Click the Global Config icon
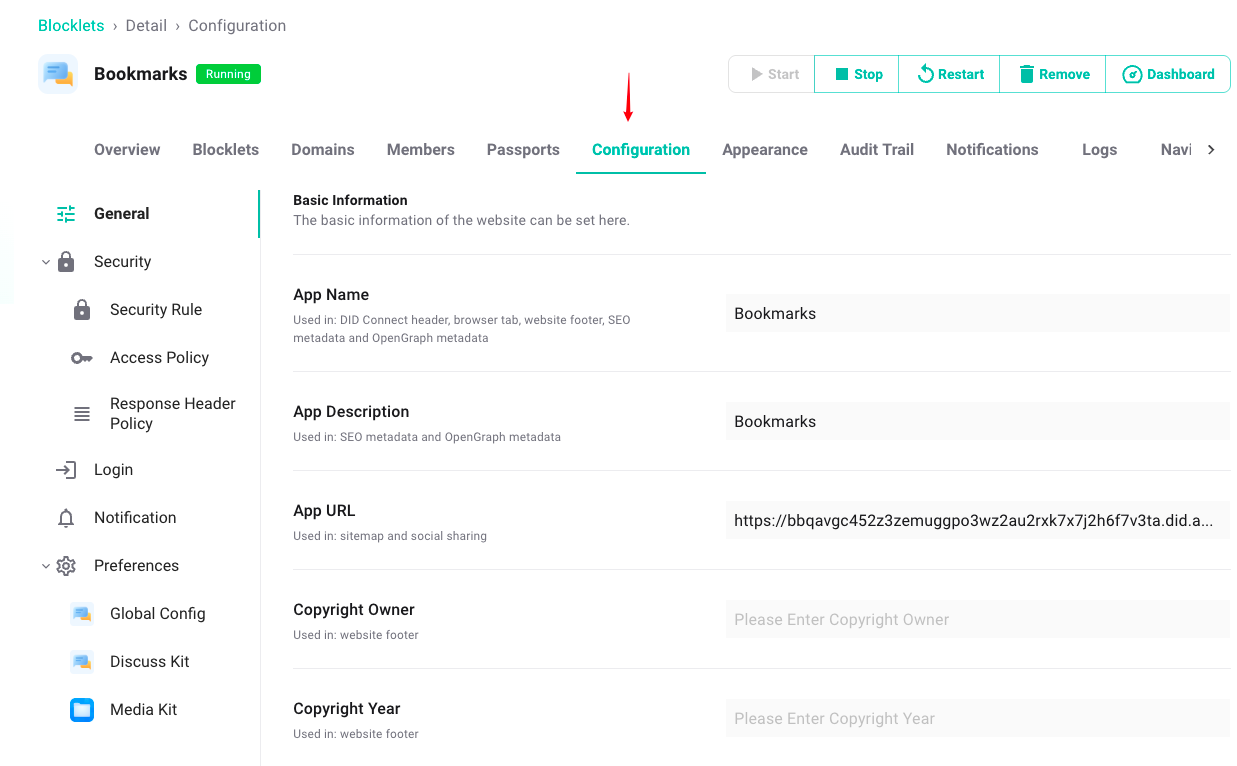This screenshot has height=766, width=1237. point(82,614)
